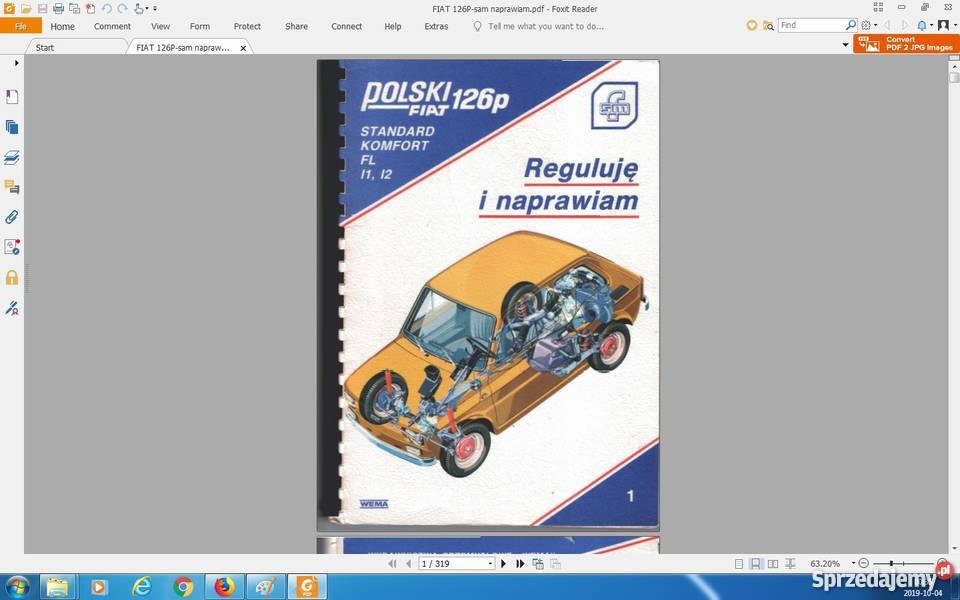Open the File menu
This screenshot has width=960, height=600.
[x=21, y=26]
